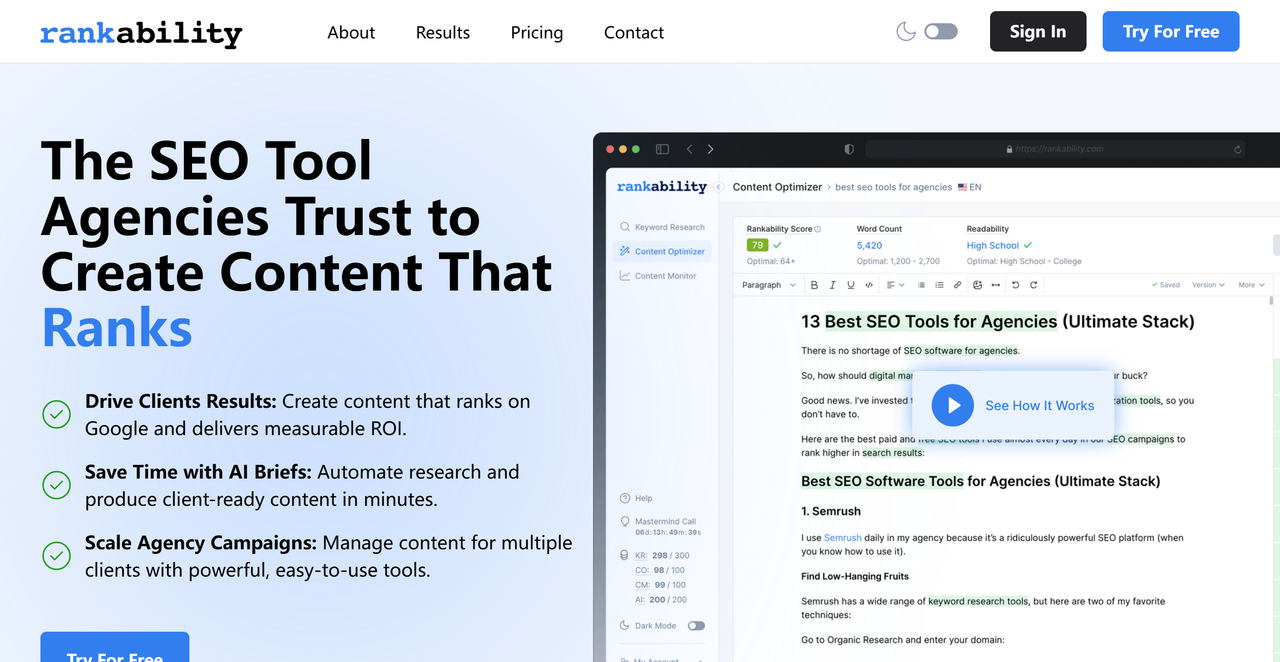Select Keyword Research in the demo sidebar
This screenshot has width=1280, height=662.
(662, 227)
